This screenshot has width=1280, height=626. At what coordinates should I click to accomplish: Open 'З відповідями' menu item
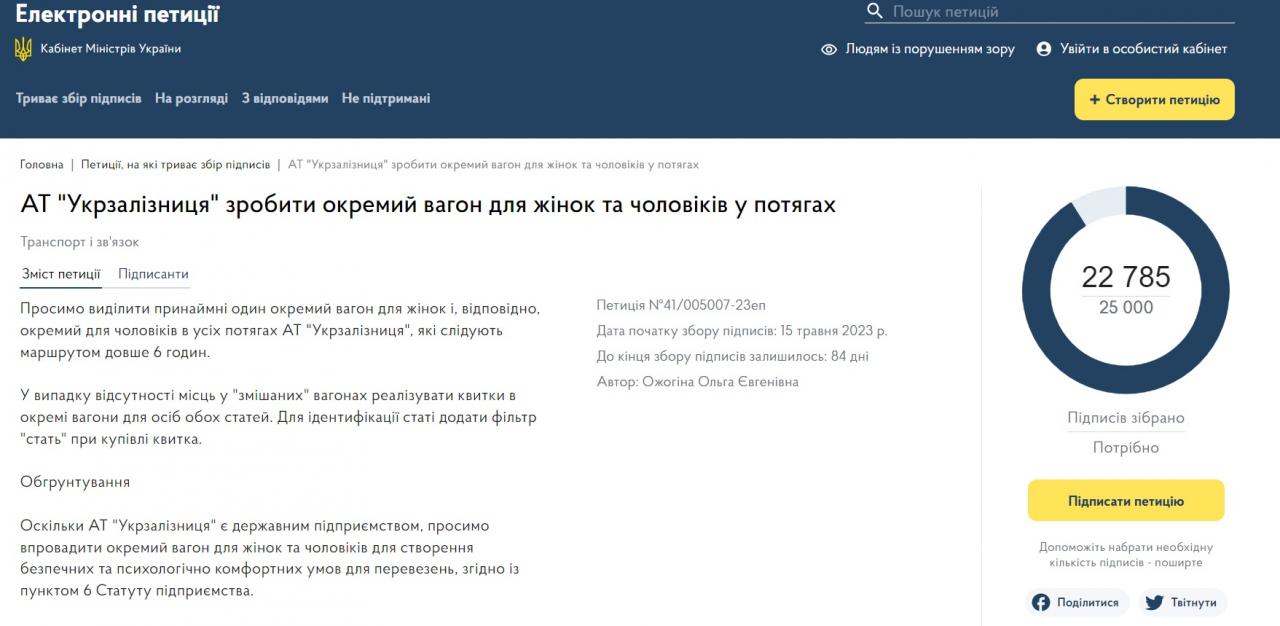(x=285, y=99)
